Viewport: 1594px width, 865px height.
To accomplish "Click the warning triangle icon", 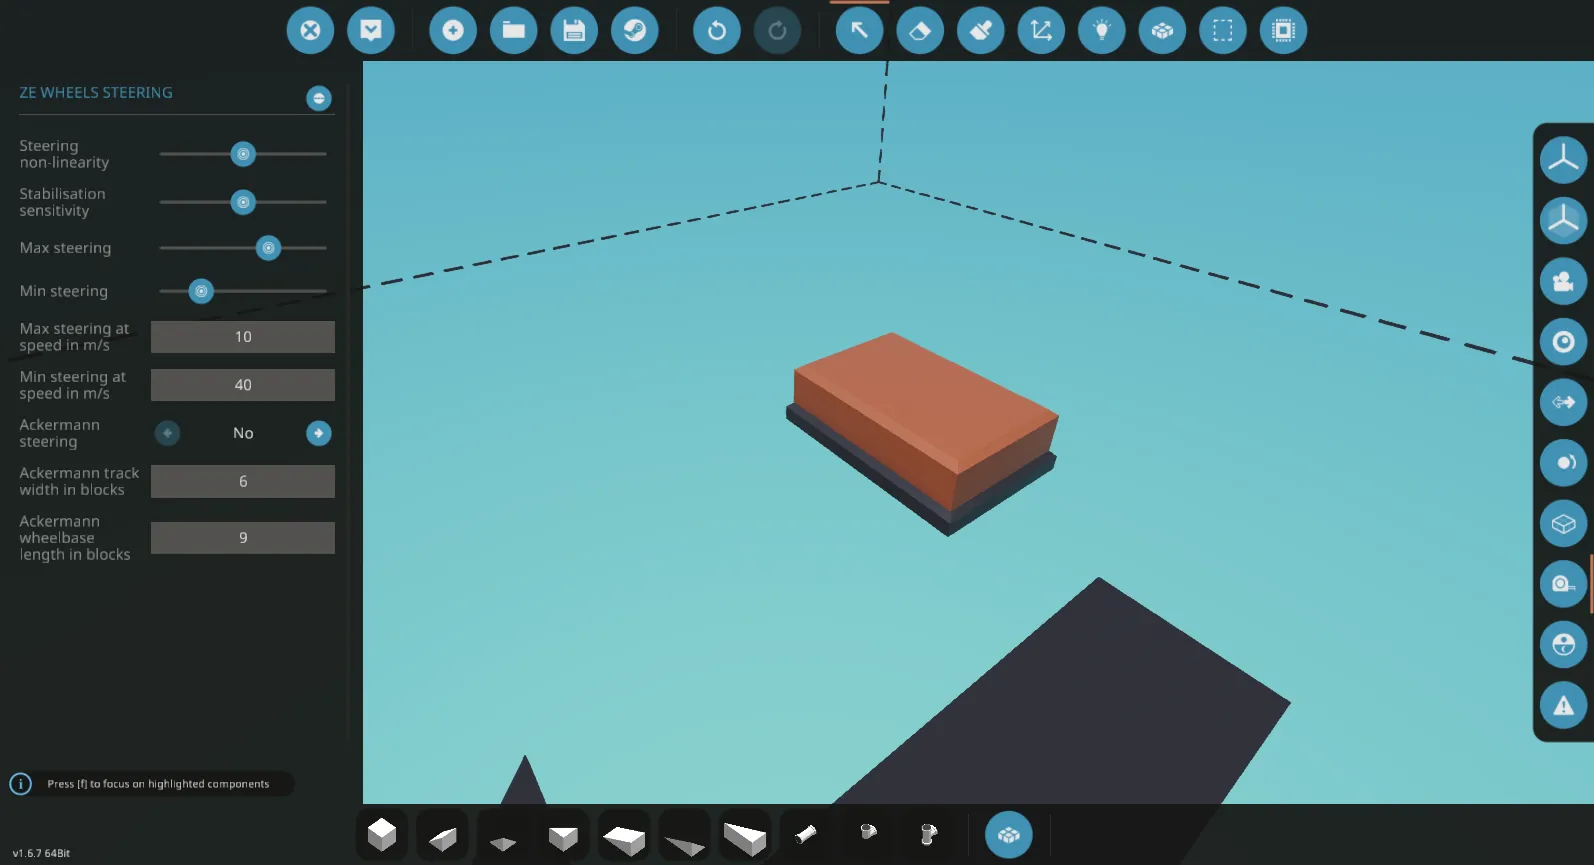I will [x=1563, y=706].
